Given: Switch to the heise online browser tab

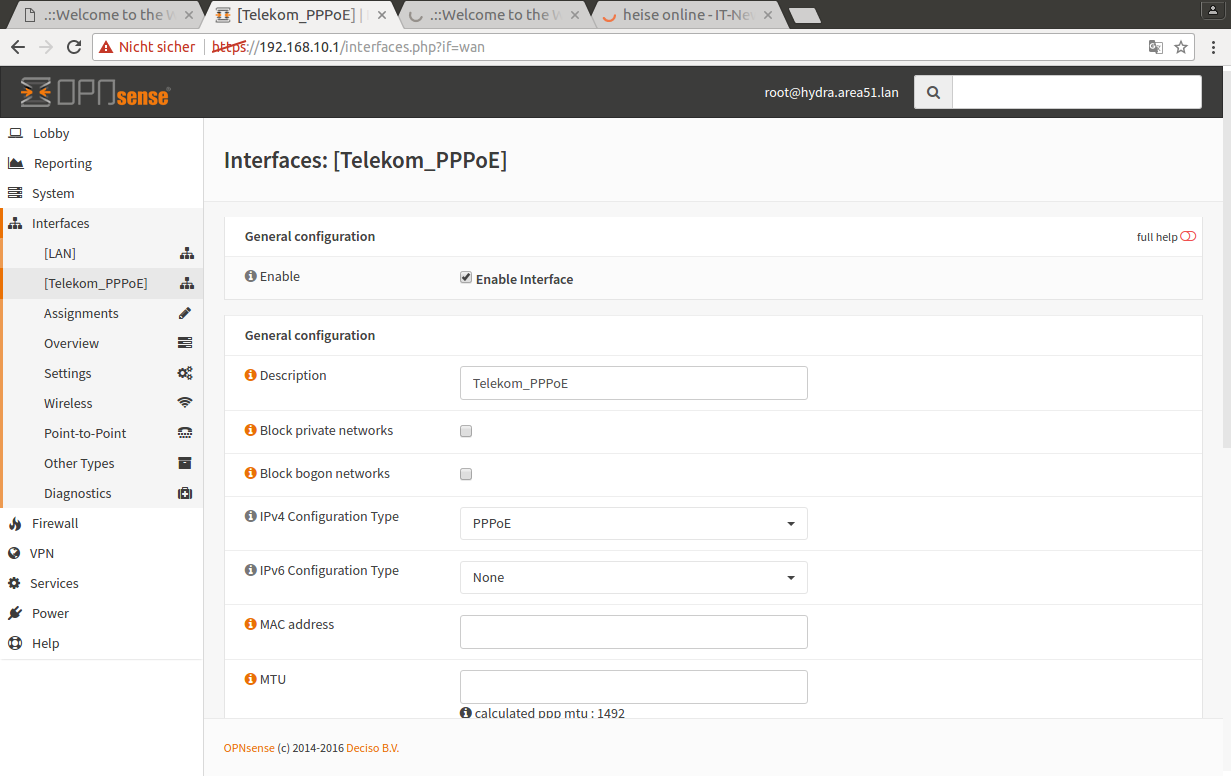Looking at the screenshot, I should pyautogui.click(x=689, y=15).
